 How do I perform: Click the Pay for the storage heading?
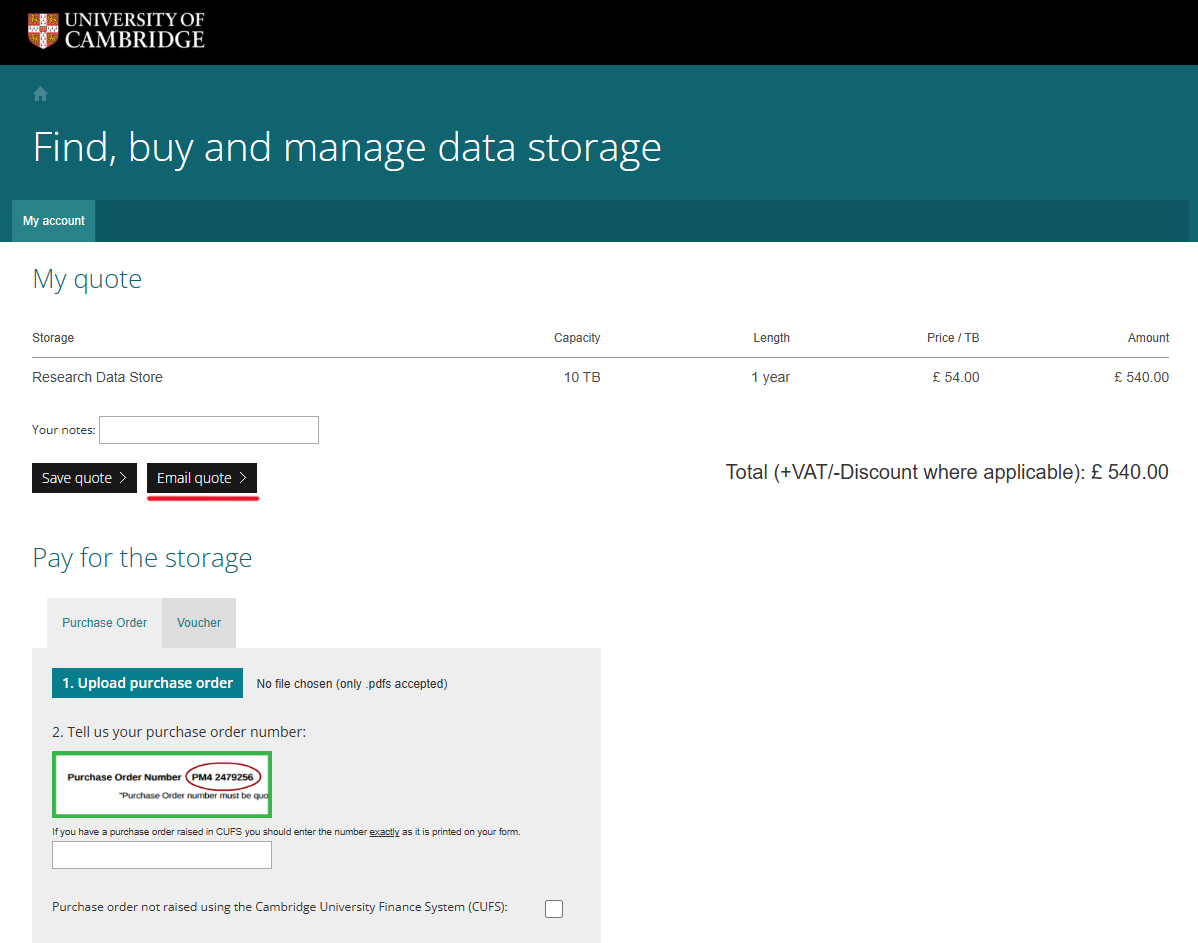coord(142,559)
